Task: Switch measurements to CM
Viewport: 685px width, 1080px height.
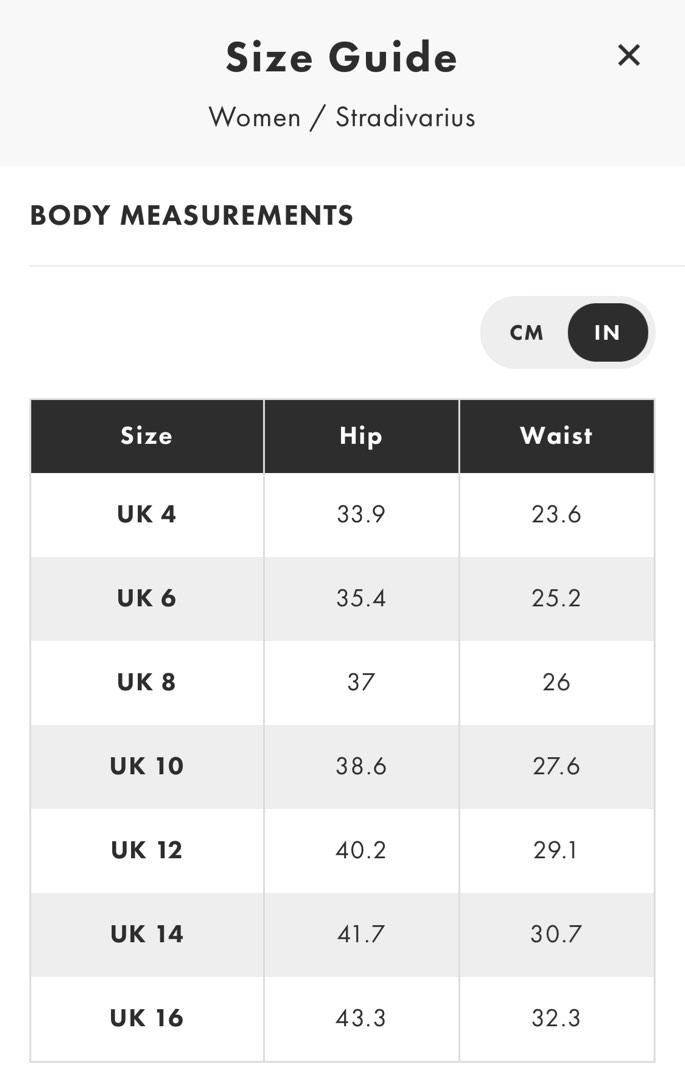Action: (527, 333)
